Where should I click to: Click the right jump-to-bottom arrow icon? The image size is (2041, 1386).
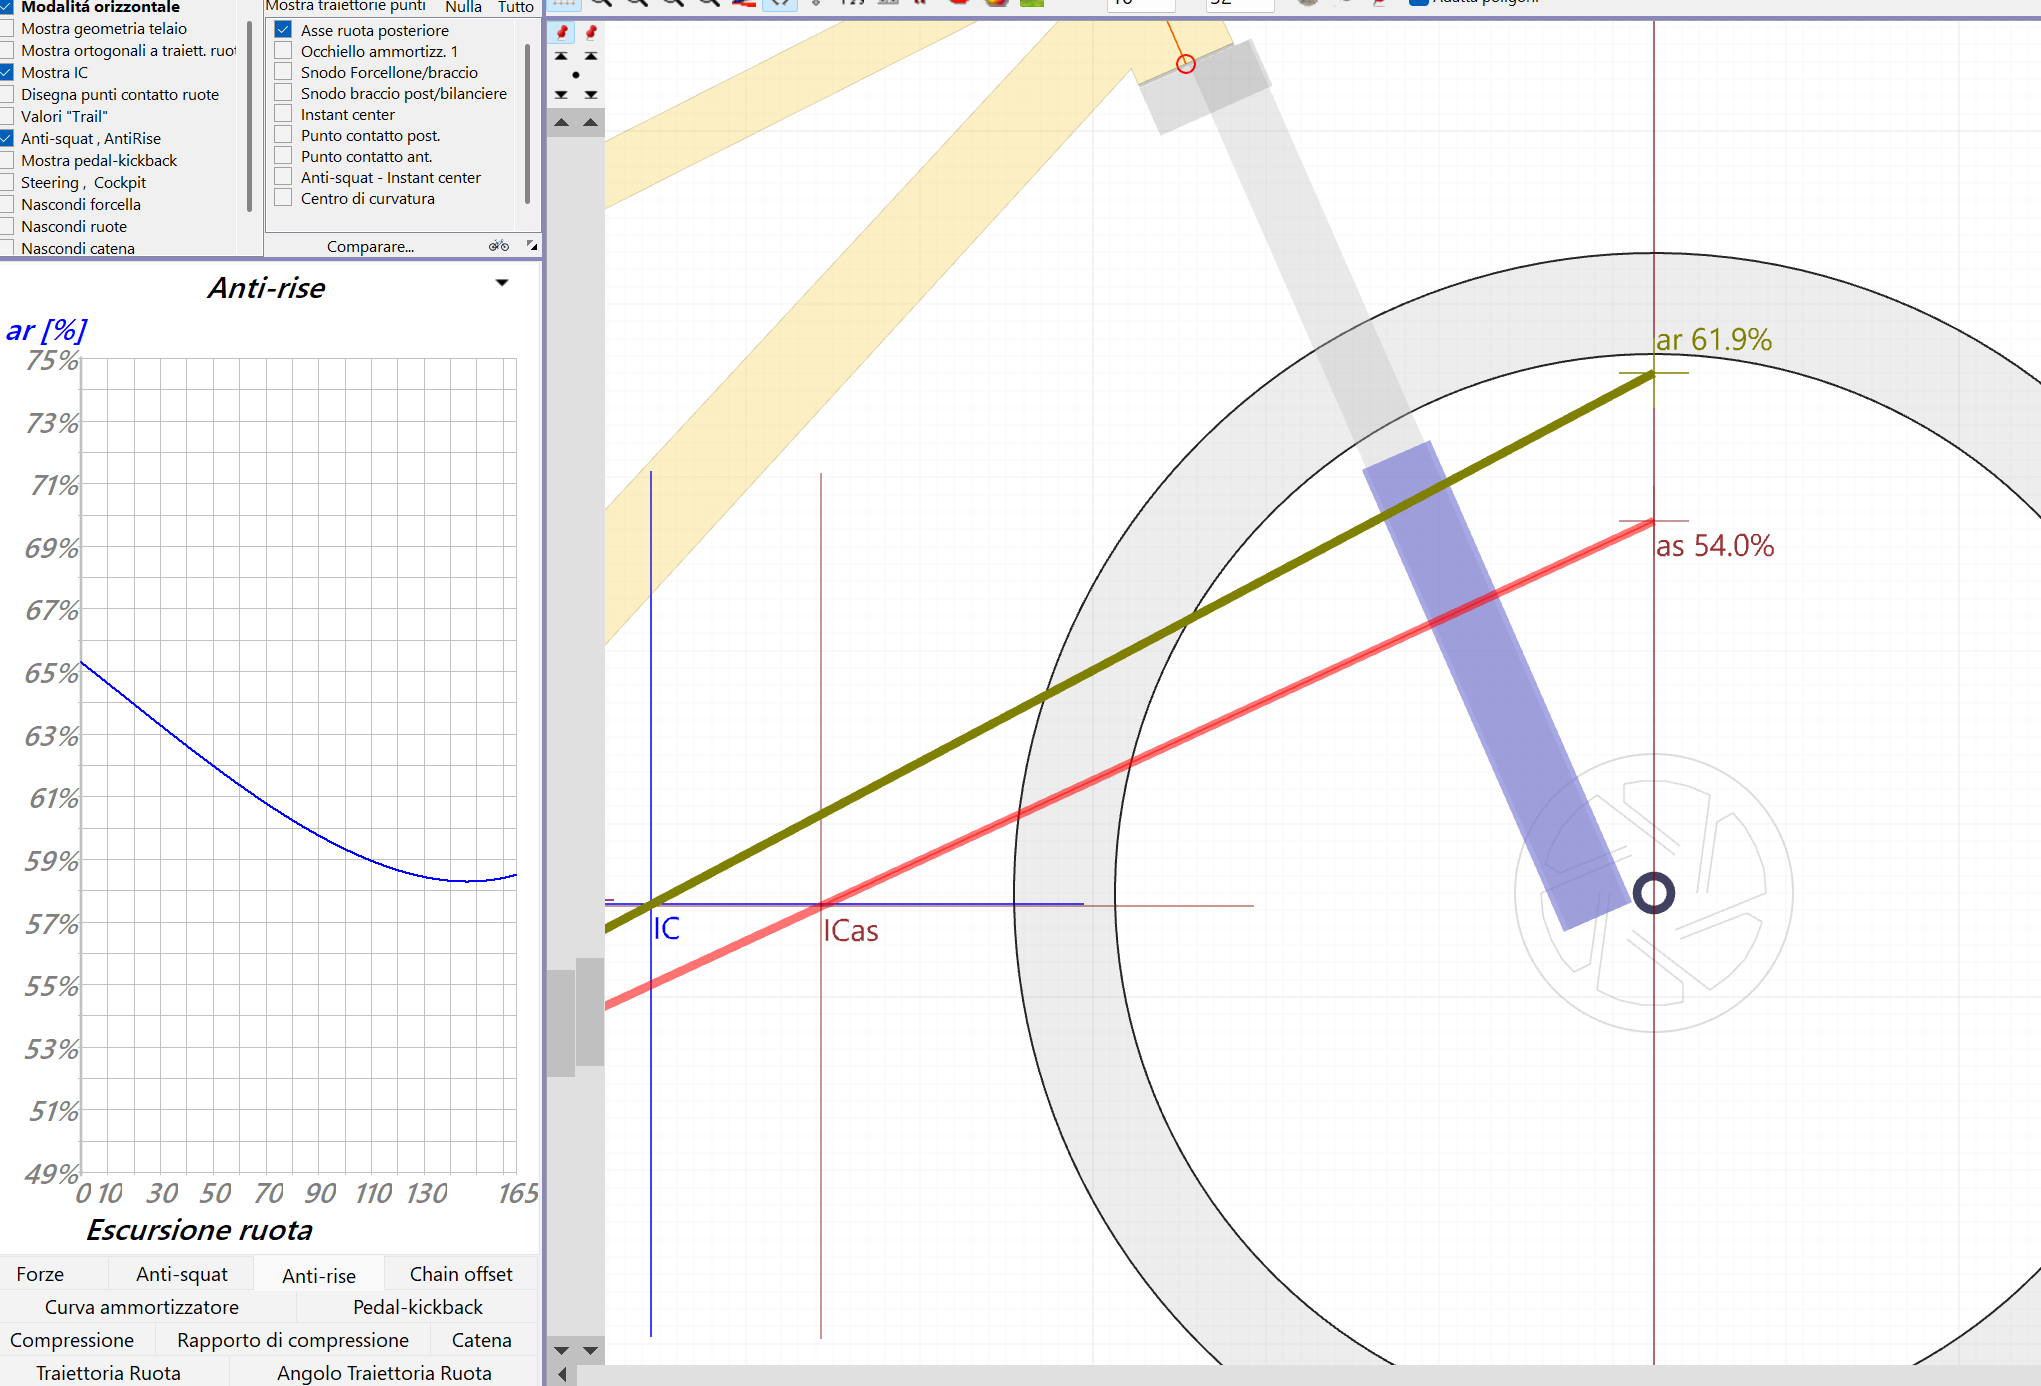(x=591, y=95)
